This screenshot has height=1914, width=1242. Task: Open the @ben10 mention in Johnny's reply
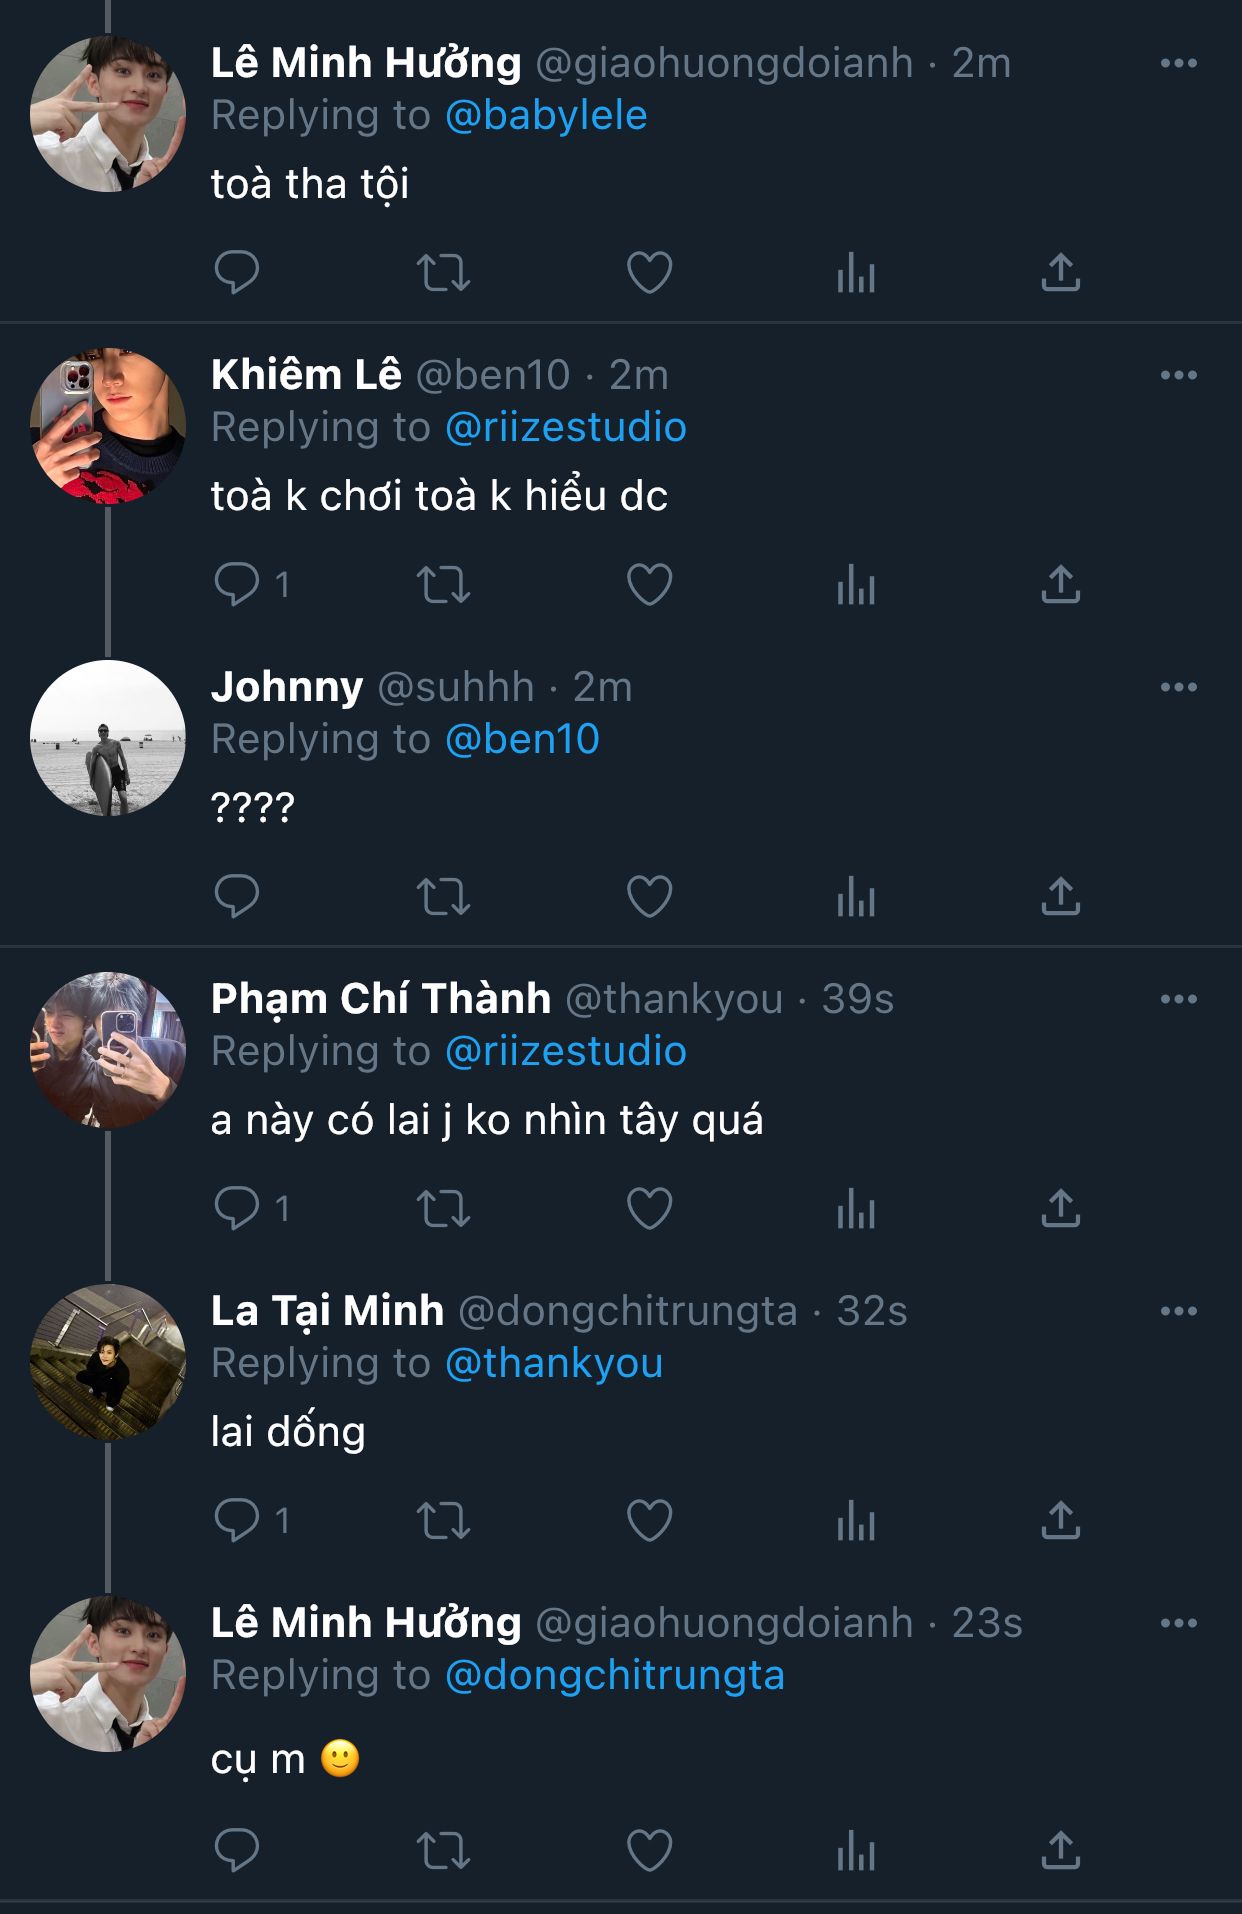[522, 740]
